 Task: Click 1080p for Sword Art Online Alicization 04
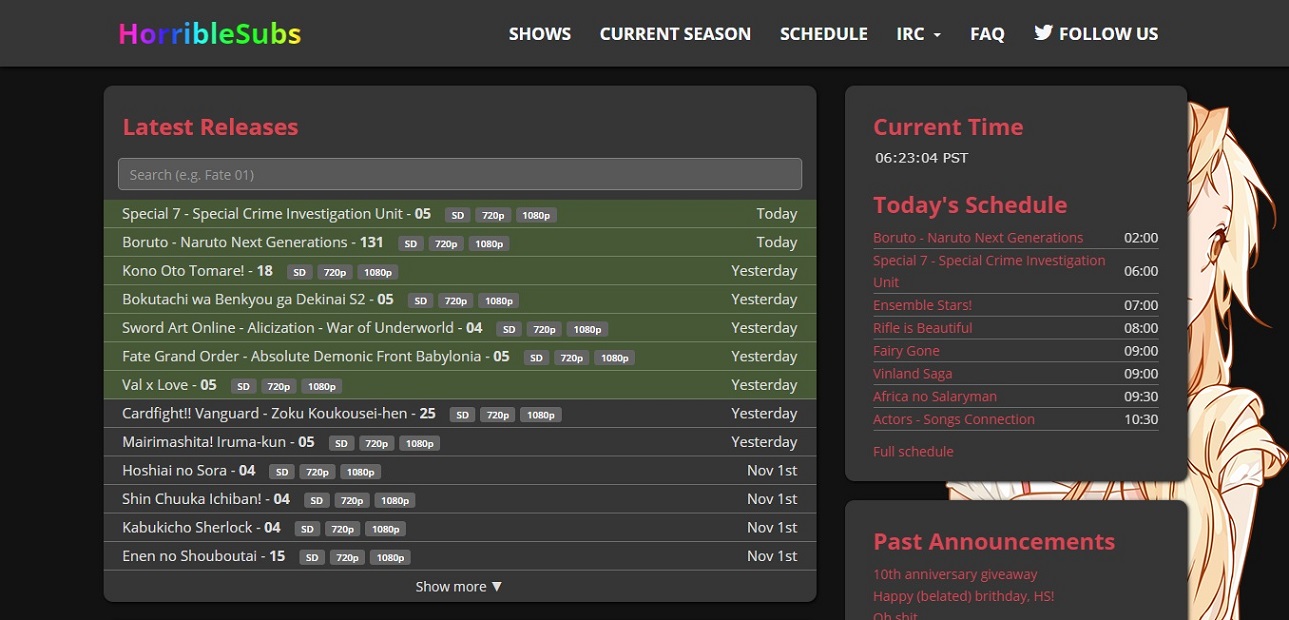pyautogui.click(x=588, y=329)
